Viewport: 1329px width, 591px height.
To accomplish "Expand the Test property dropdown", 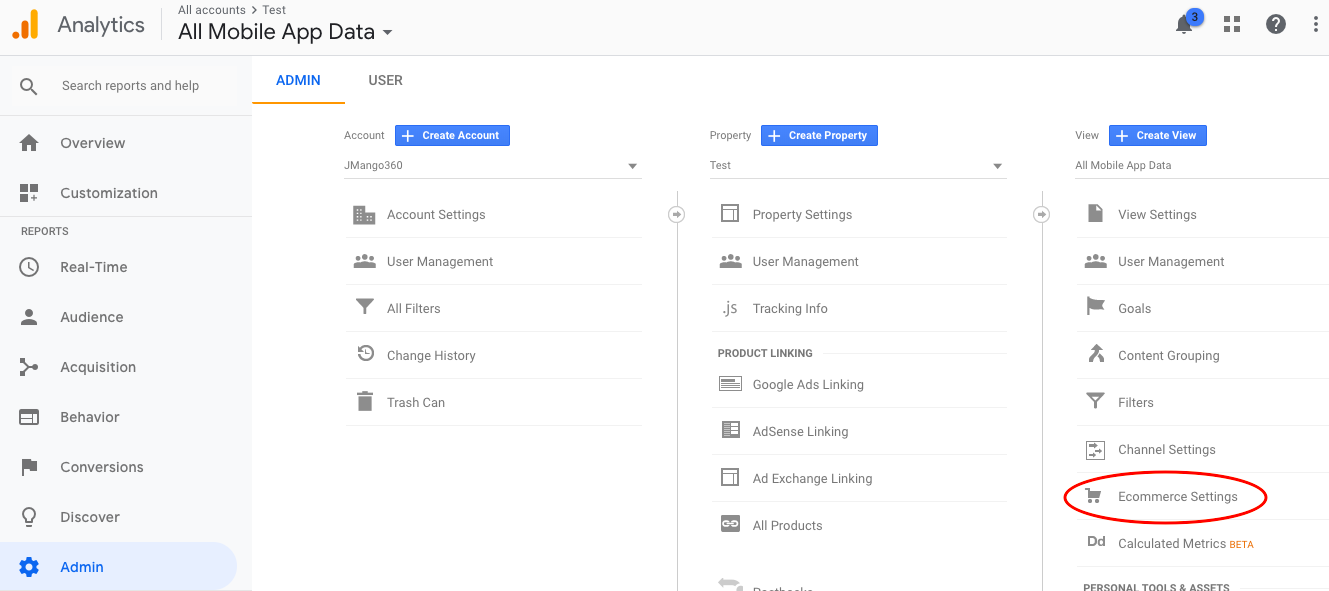I will (997, 166).
